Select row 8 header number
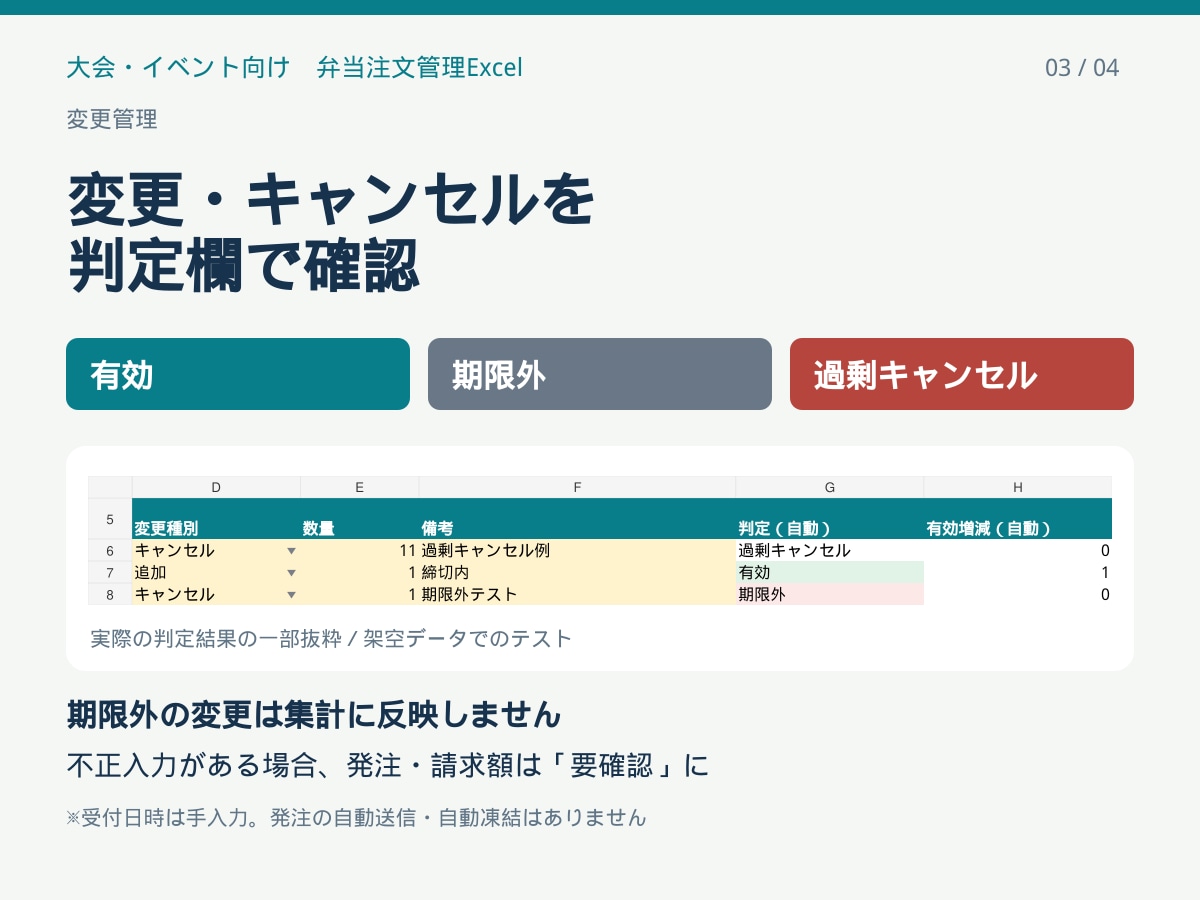This screenshot has height=900, width=1200. [110, 595]
